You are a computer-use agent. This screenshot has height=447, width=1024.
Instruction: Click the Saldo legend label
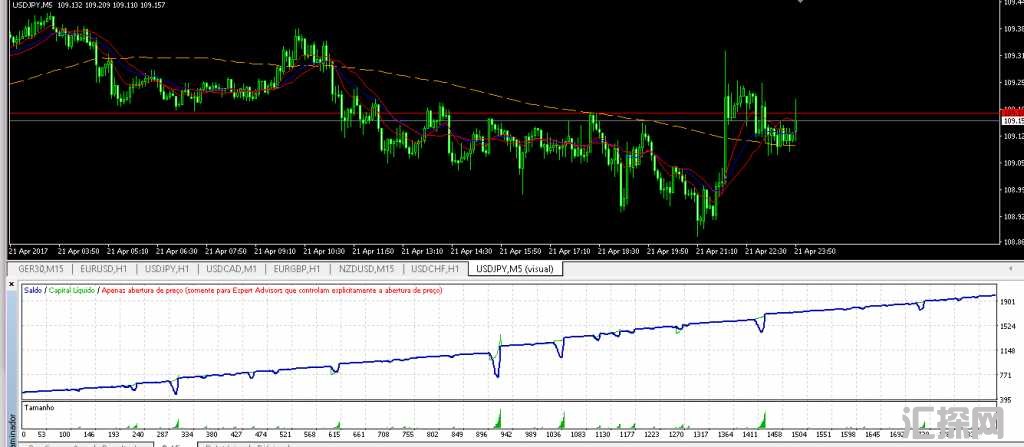pos(33,290)
